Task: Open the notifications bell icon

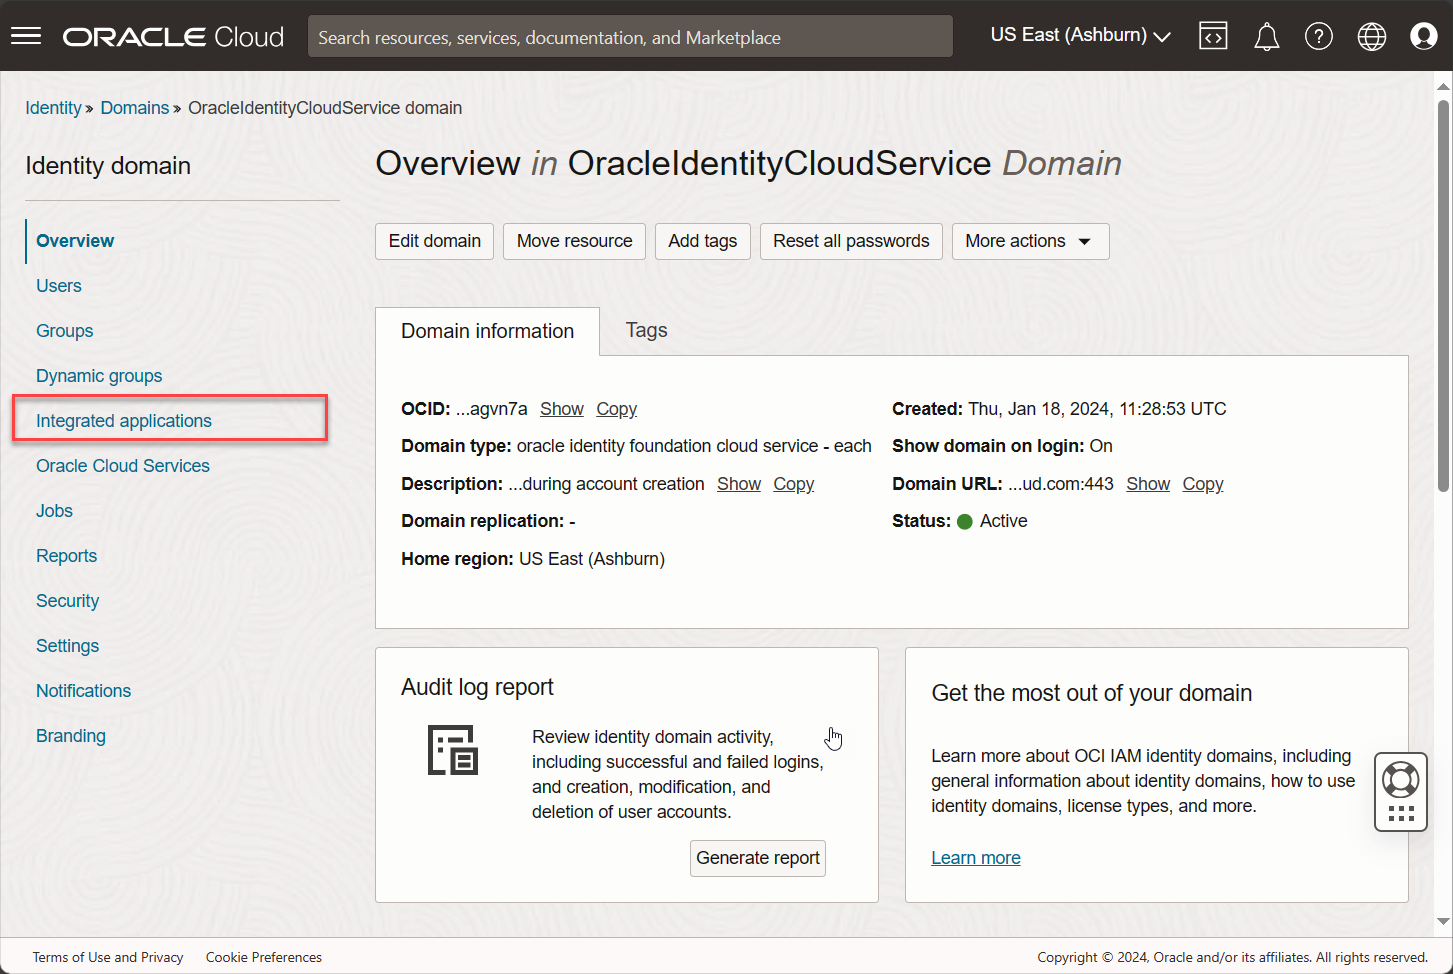Action: click(1266, 37)
